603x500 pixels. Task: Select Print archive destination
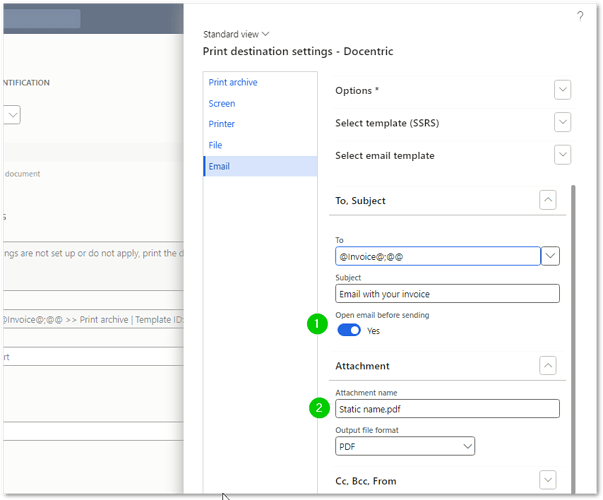pos(233,82)
